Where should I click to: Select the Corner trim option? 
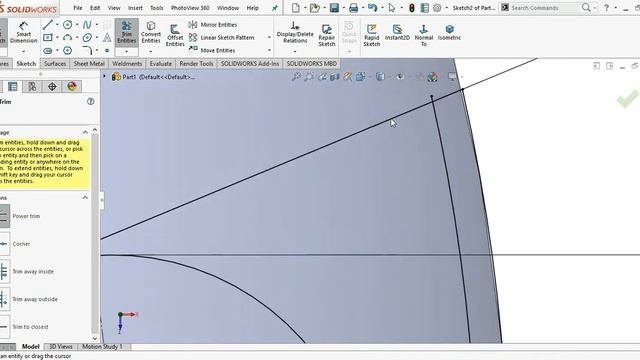coord(16,244)
